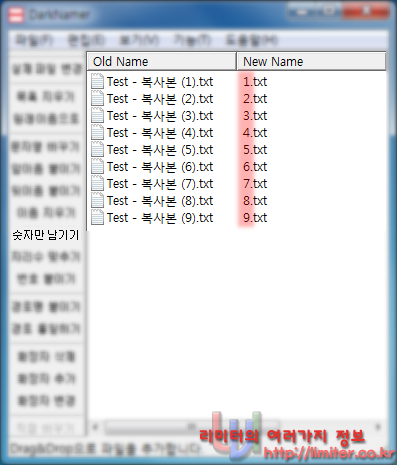Click the file icon of Test - 복사본 (6).txt
This screenshot has height=465, width=397.
coord(97,167)
